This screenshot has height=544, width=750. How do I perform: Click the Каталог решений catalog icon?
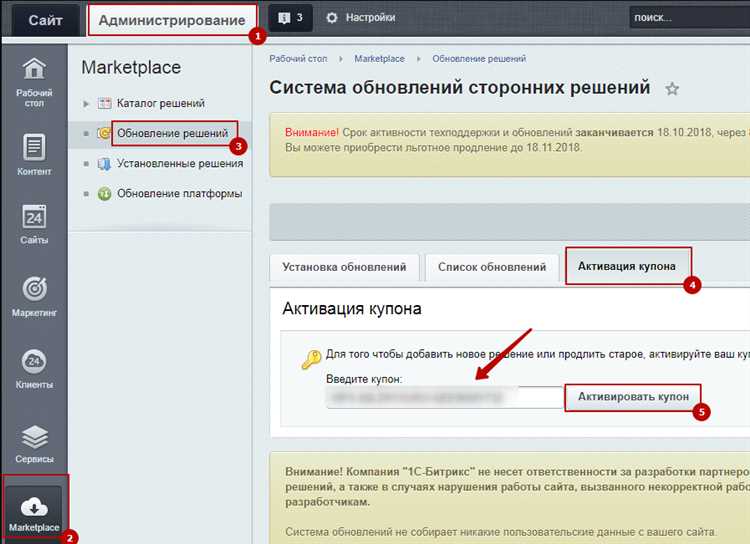[x=105, y=103]
